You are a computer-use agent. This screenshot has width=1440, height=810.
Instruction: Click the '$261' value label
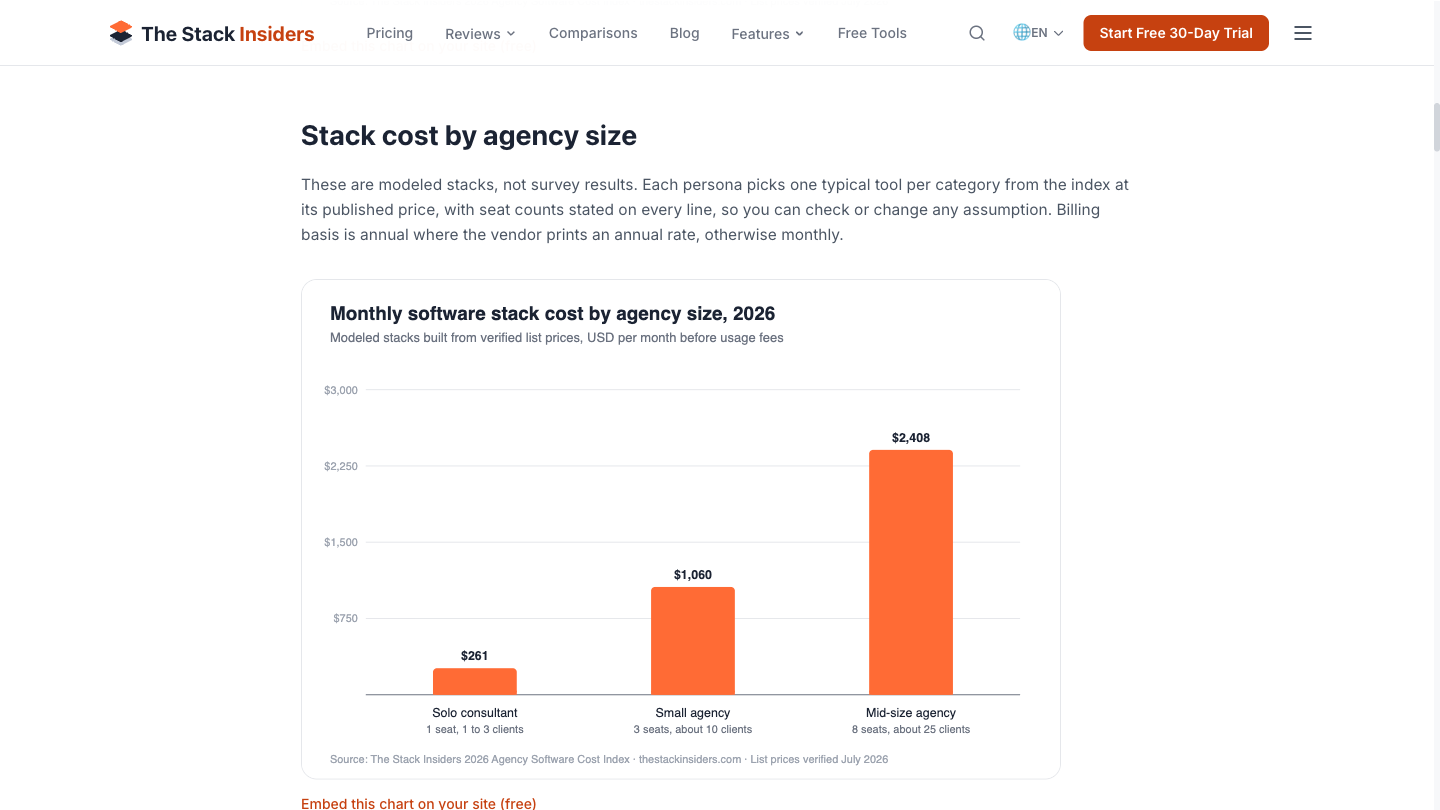pyautogui.click(x=475, y=656)
